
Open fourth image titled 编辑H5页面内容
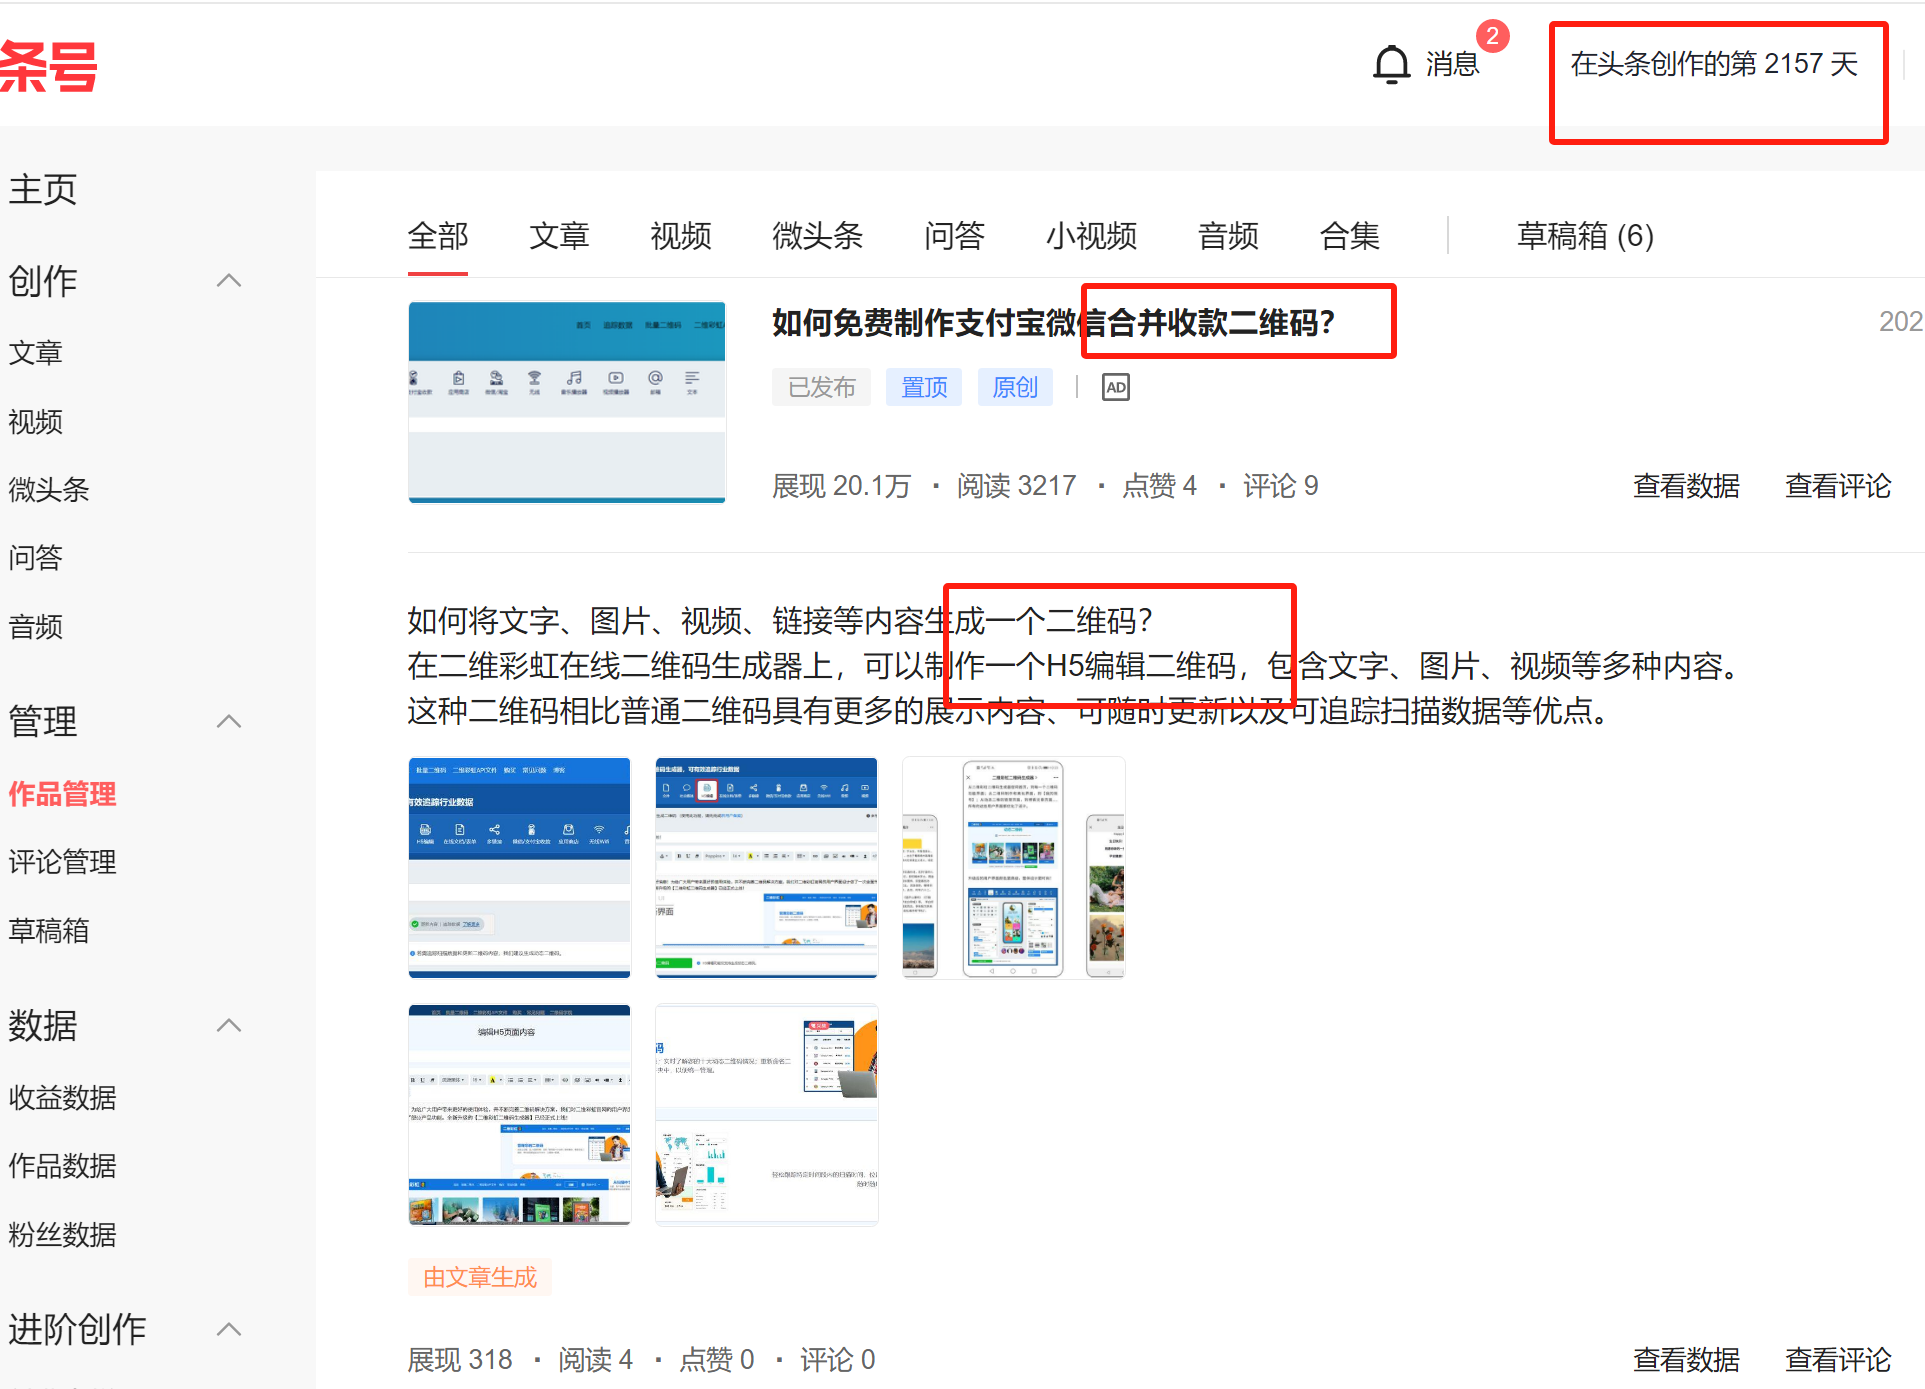tap(520, 1115)
